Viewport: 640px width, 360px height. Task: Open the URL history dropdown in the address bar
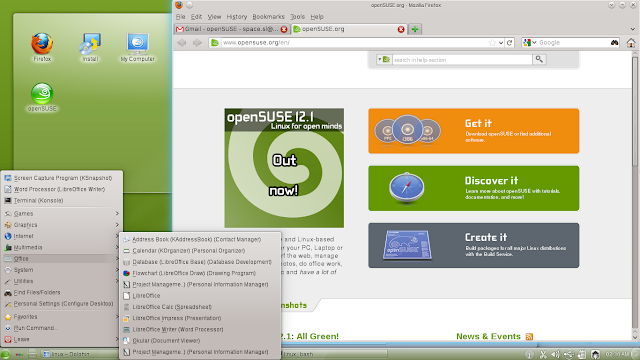[501, 42]
